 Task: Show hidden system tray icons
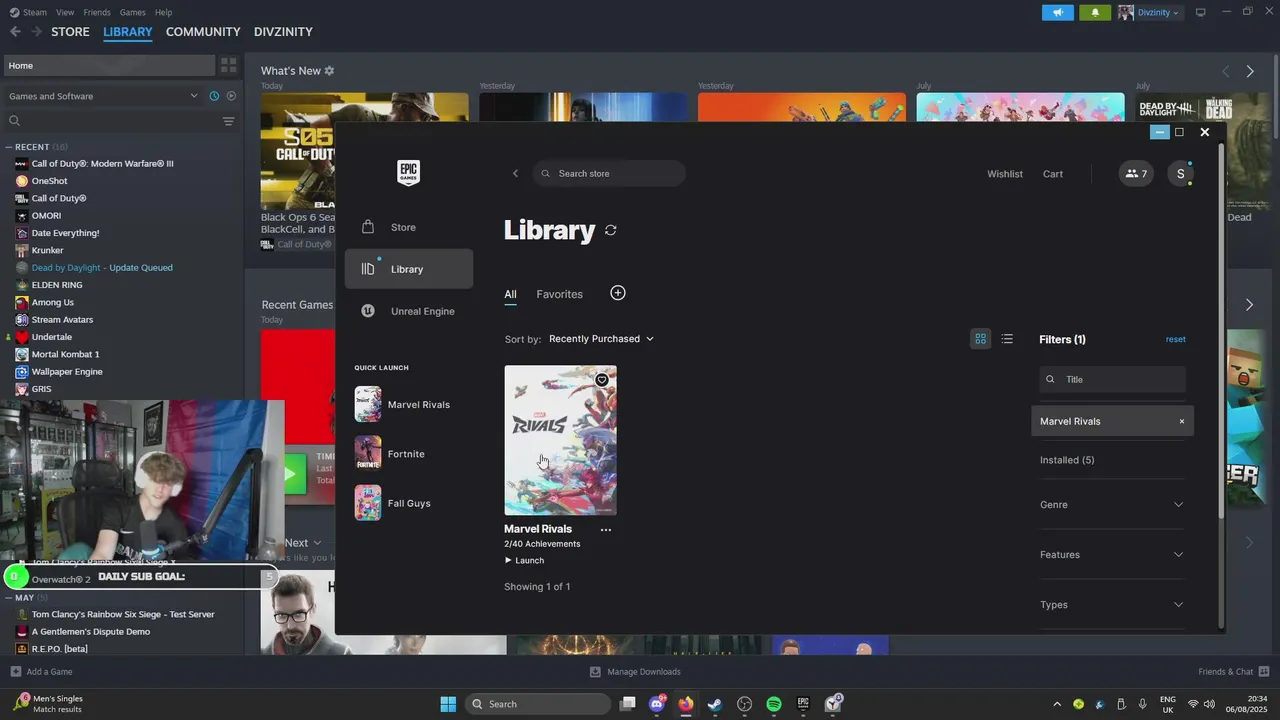point(1058,704)
